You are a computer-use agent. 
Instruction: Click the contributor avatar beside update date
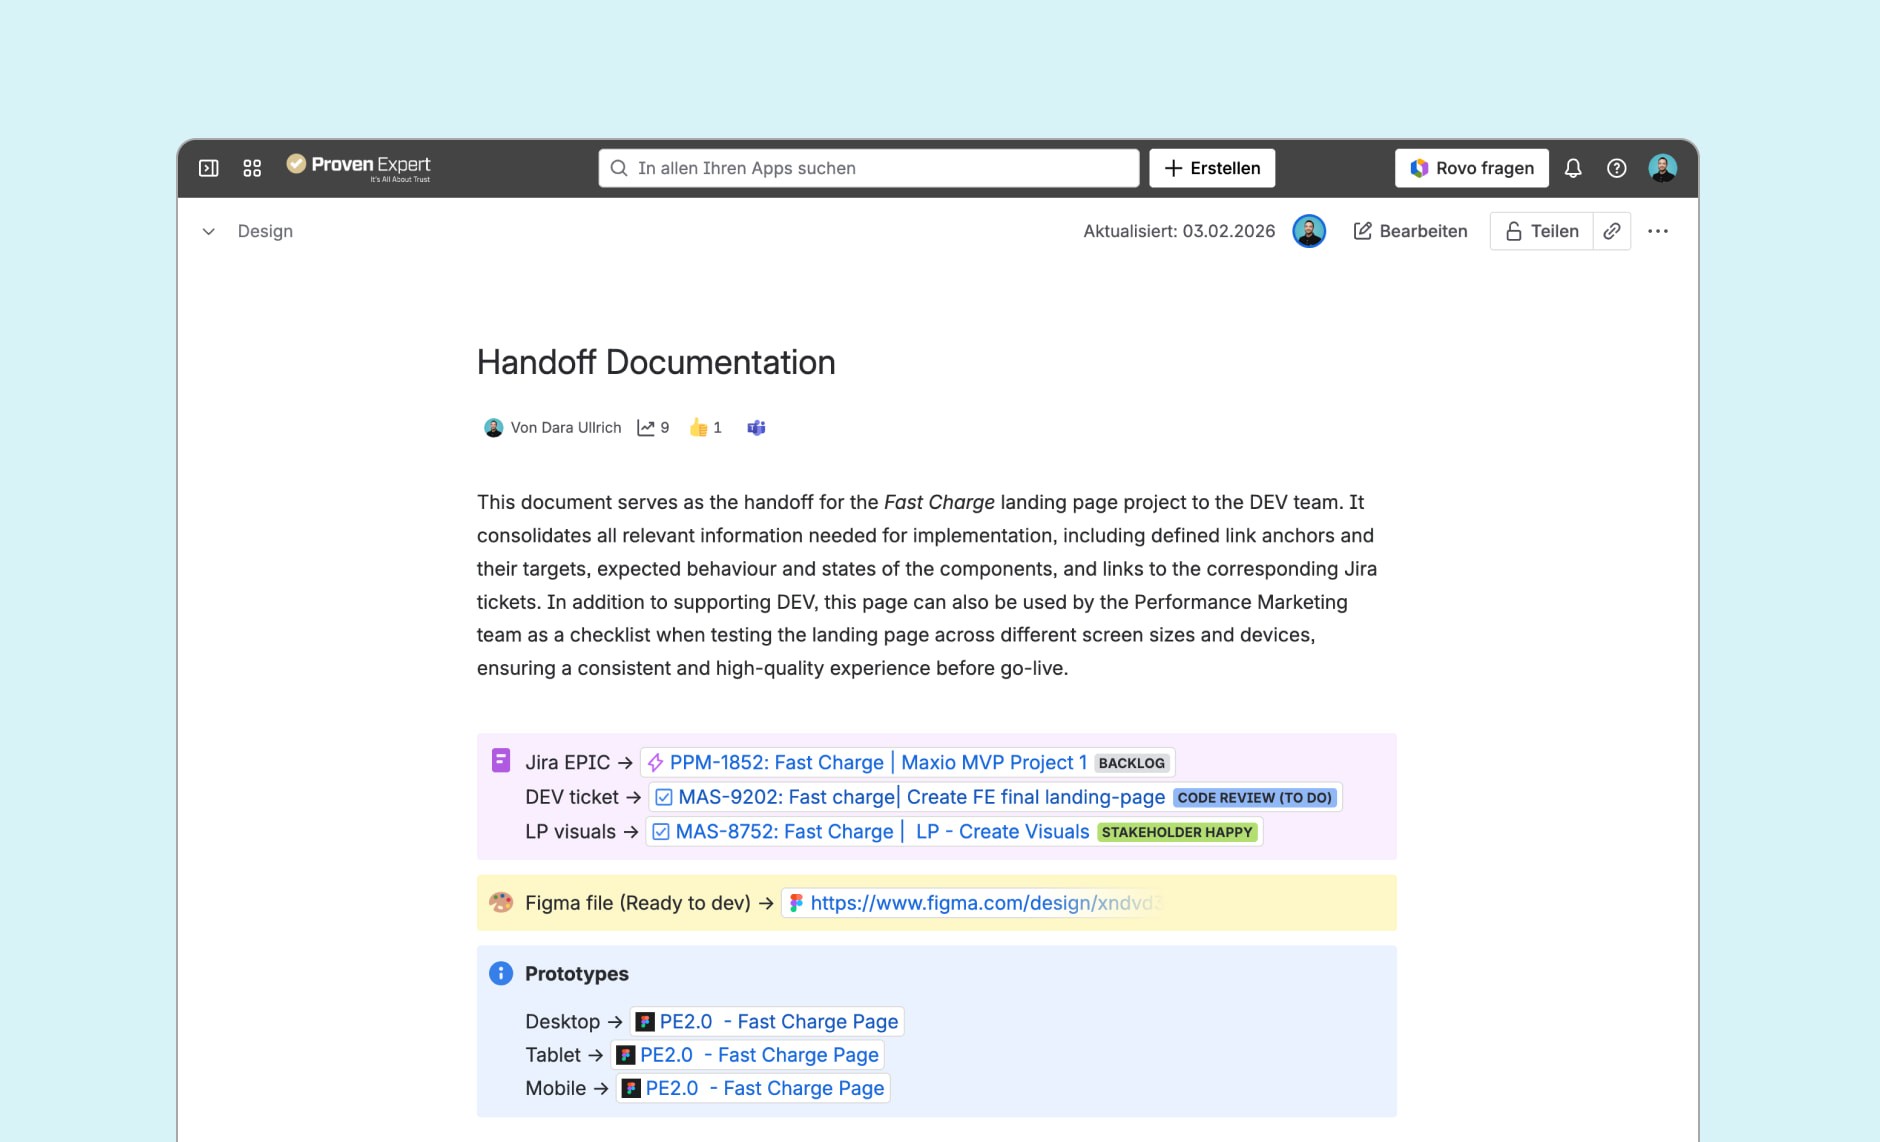(1308, 231)
